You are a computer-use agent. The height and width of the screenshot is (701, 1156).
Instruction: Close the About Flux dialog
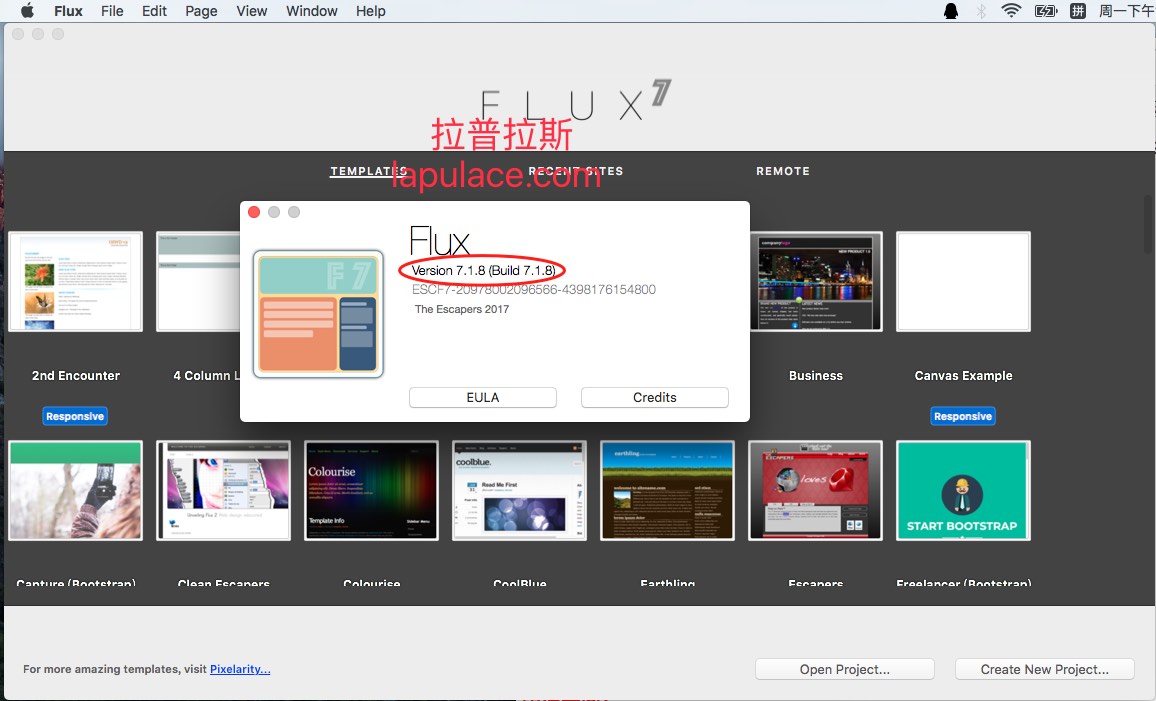254,212
